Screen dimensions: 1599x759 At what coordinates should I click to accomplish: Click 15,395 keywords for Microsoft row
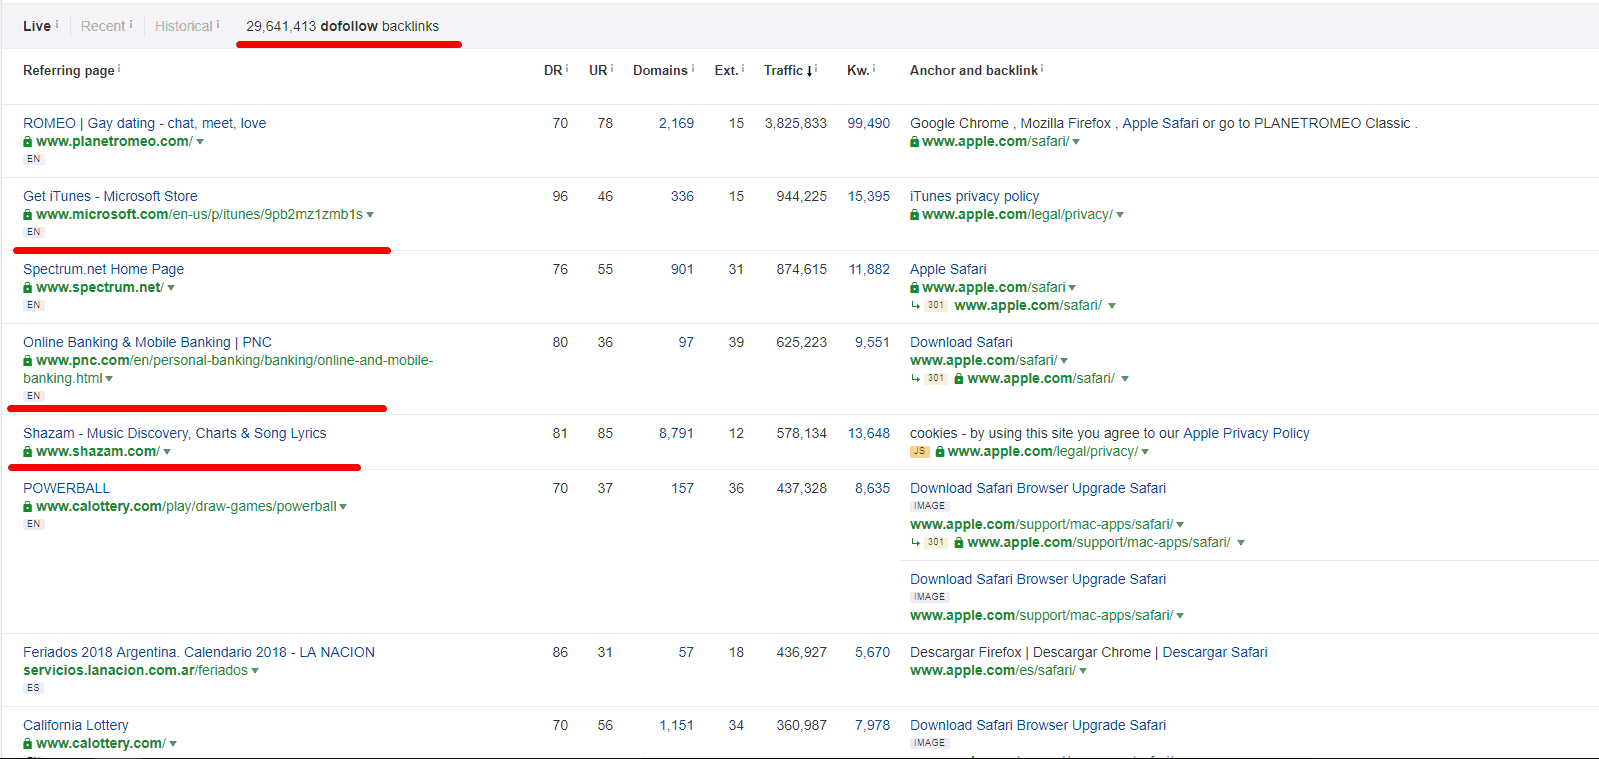(868, 196)
